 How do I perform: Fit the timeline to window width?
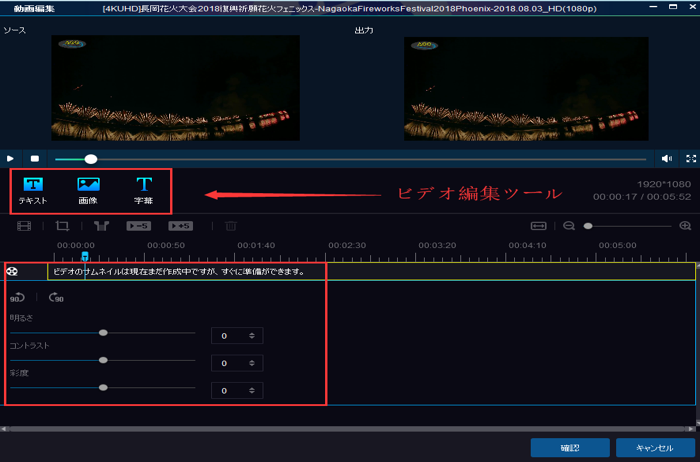538,226
